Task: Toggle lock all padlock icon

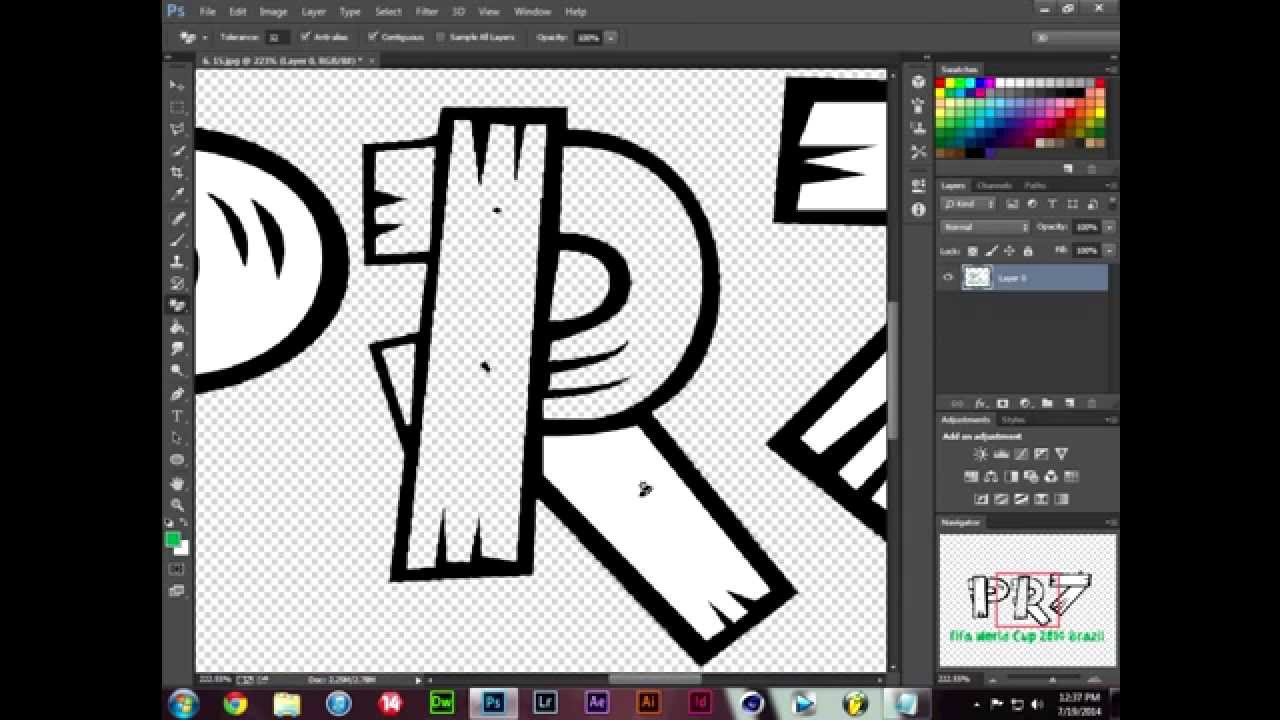Action: (1027, 251)
